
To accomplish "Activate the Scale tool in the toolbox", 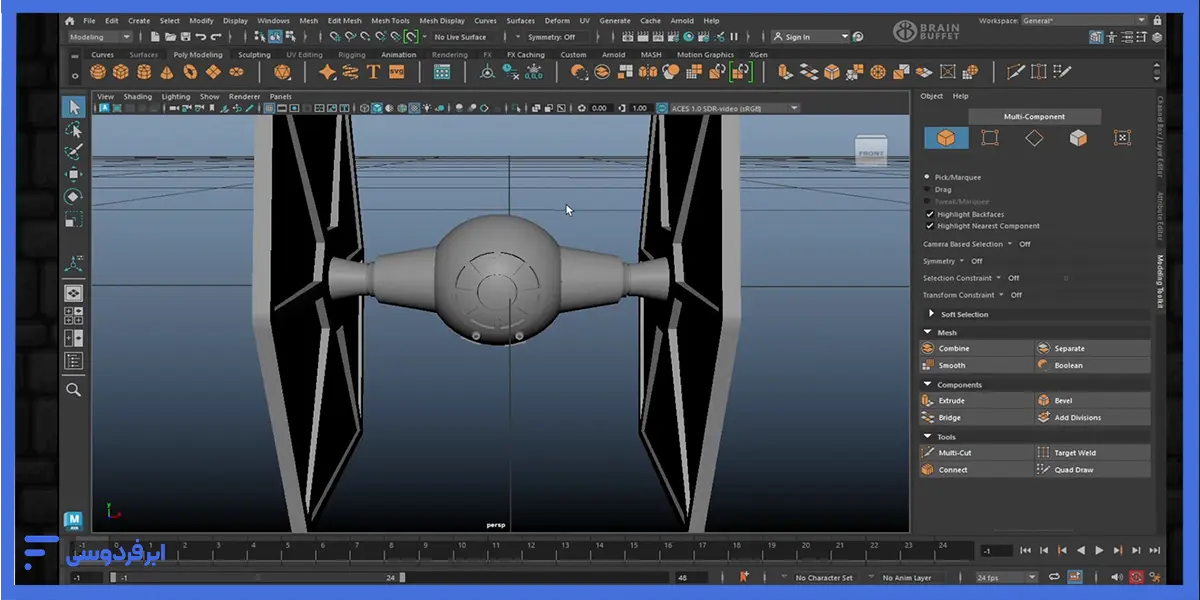I will pyautogui.click(x=73, y=219).
